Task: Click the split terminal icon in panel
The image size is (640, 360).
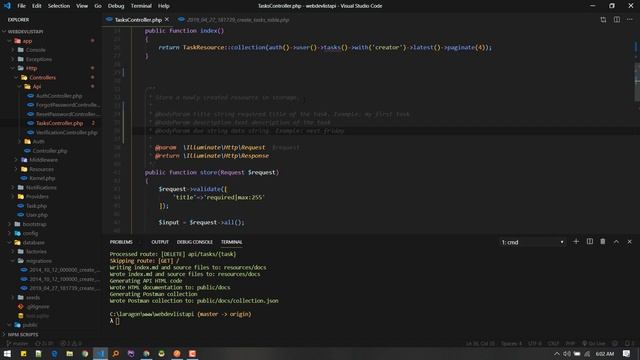Action: tap(590, 242)
